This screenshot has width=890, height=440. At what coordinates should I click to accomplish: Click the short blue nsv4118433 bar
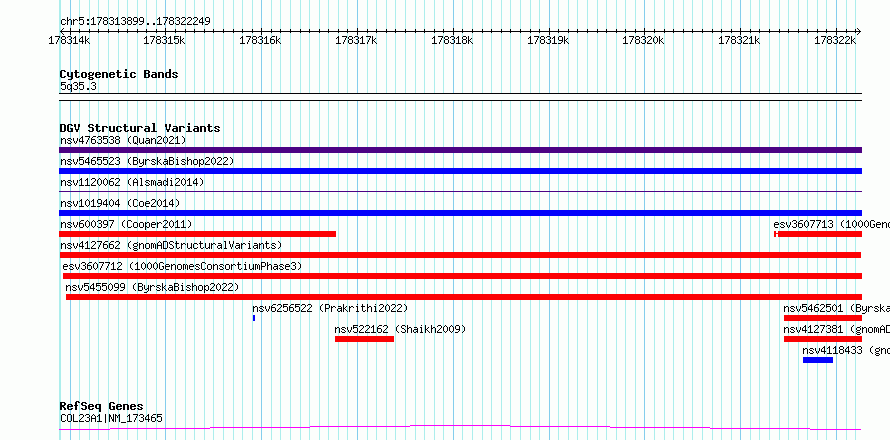coord(818,360)
